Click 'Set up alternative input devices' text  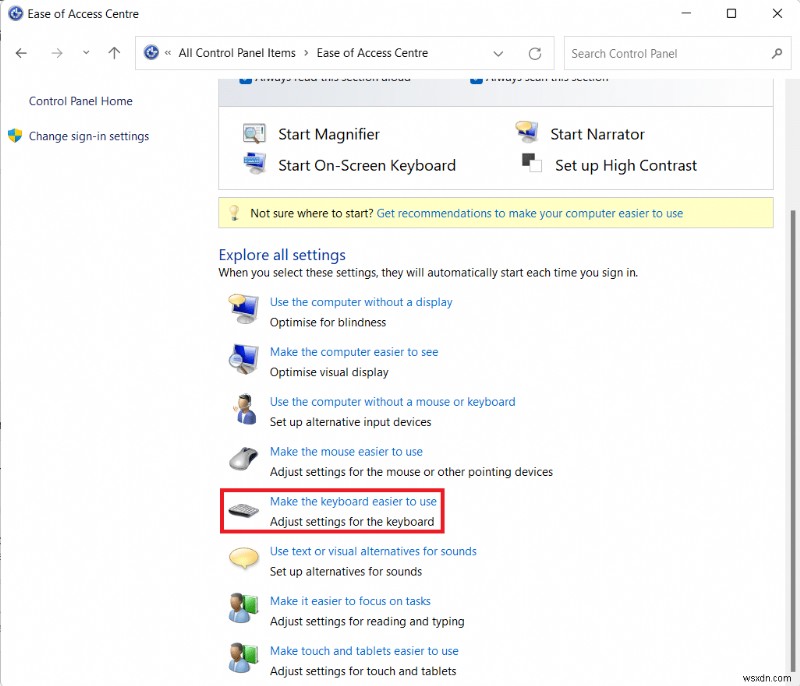click(x=350, y=422)
